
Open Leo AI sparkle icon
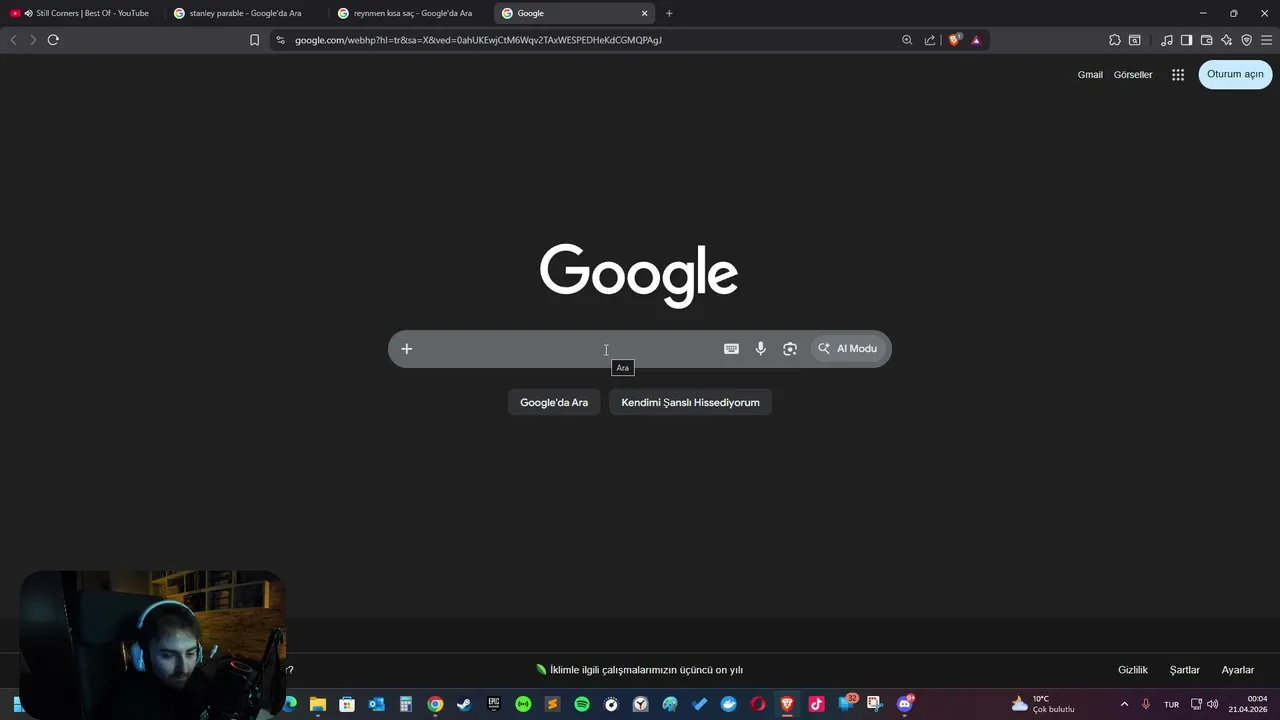click(1226, 40)
